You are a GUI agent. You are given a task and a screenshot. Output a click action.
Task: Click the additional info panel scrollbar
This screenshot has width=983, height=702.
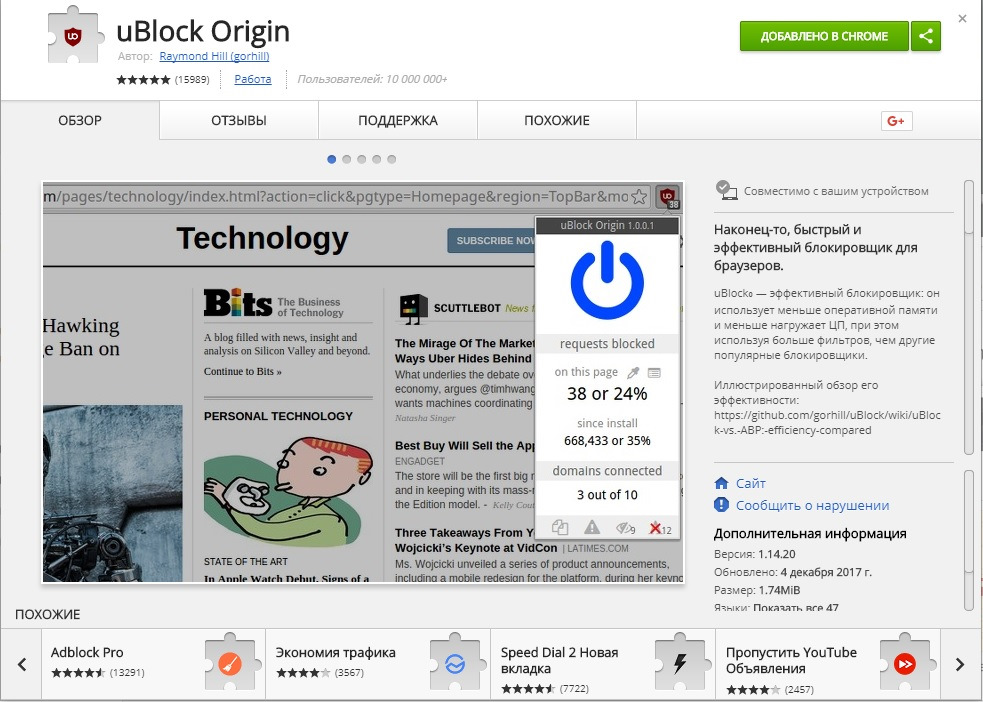pyautogui.click(x=969, y=540)
